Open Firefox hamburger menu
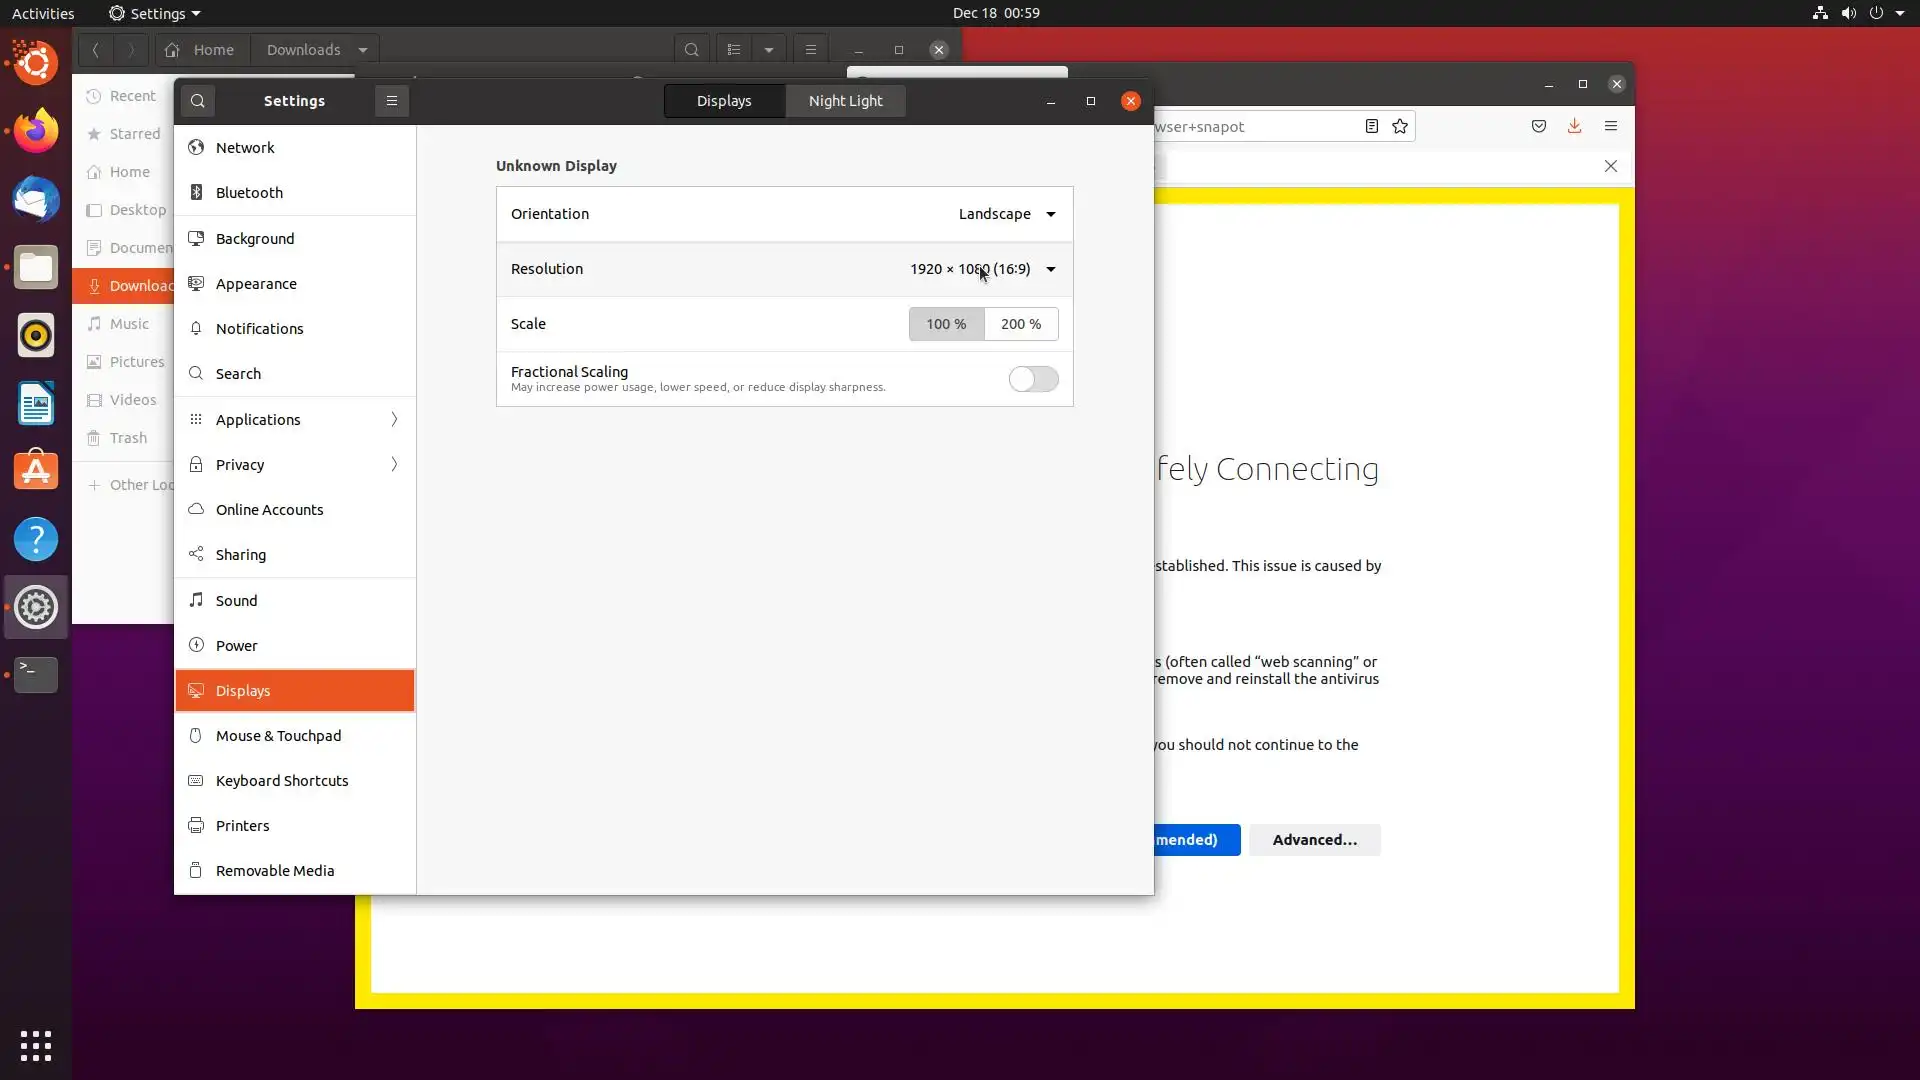The width and height of the screenshot is (1920, 1080). click(x=1610, y=126)
